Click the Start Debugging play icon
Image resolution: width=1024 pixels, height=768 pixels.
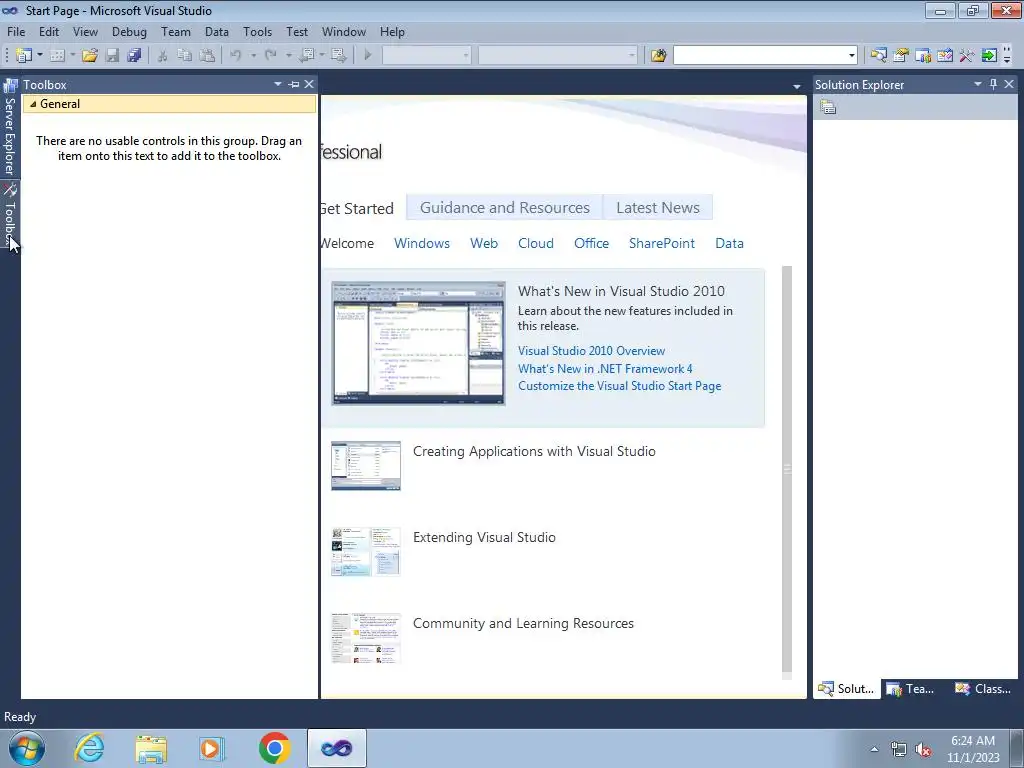point(368,56)
